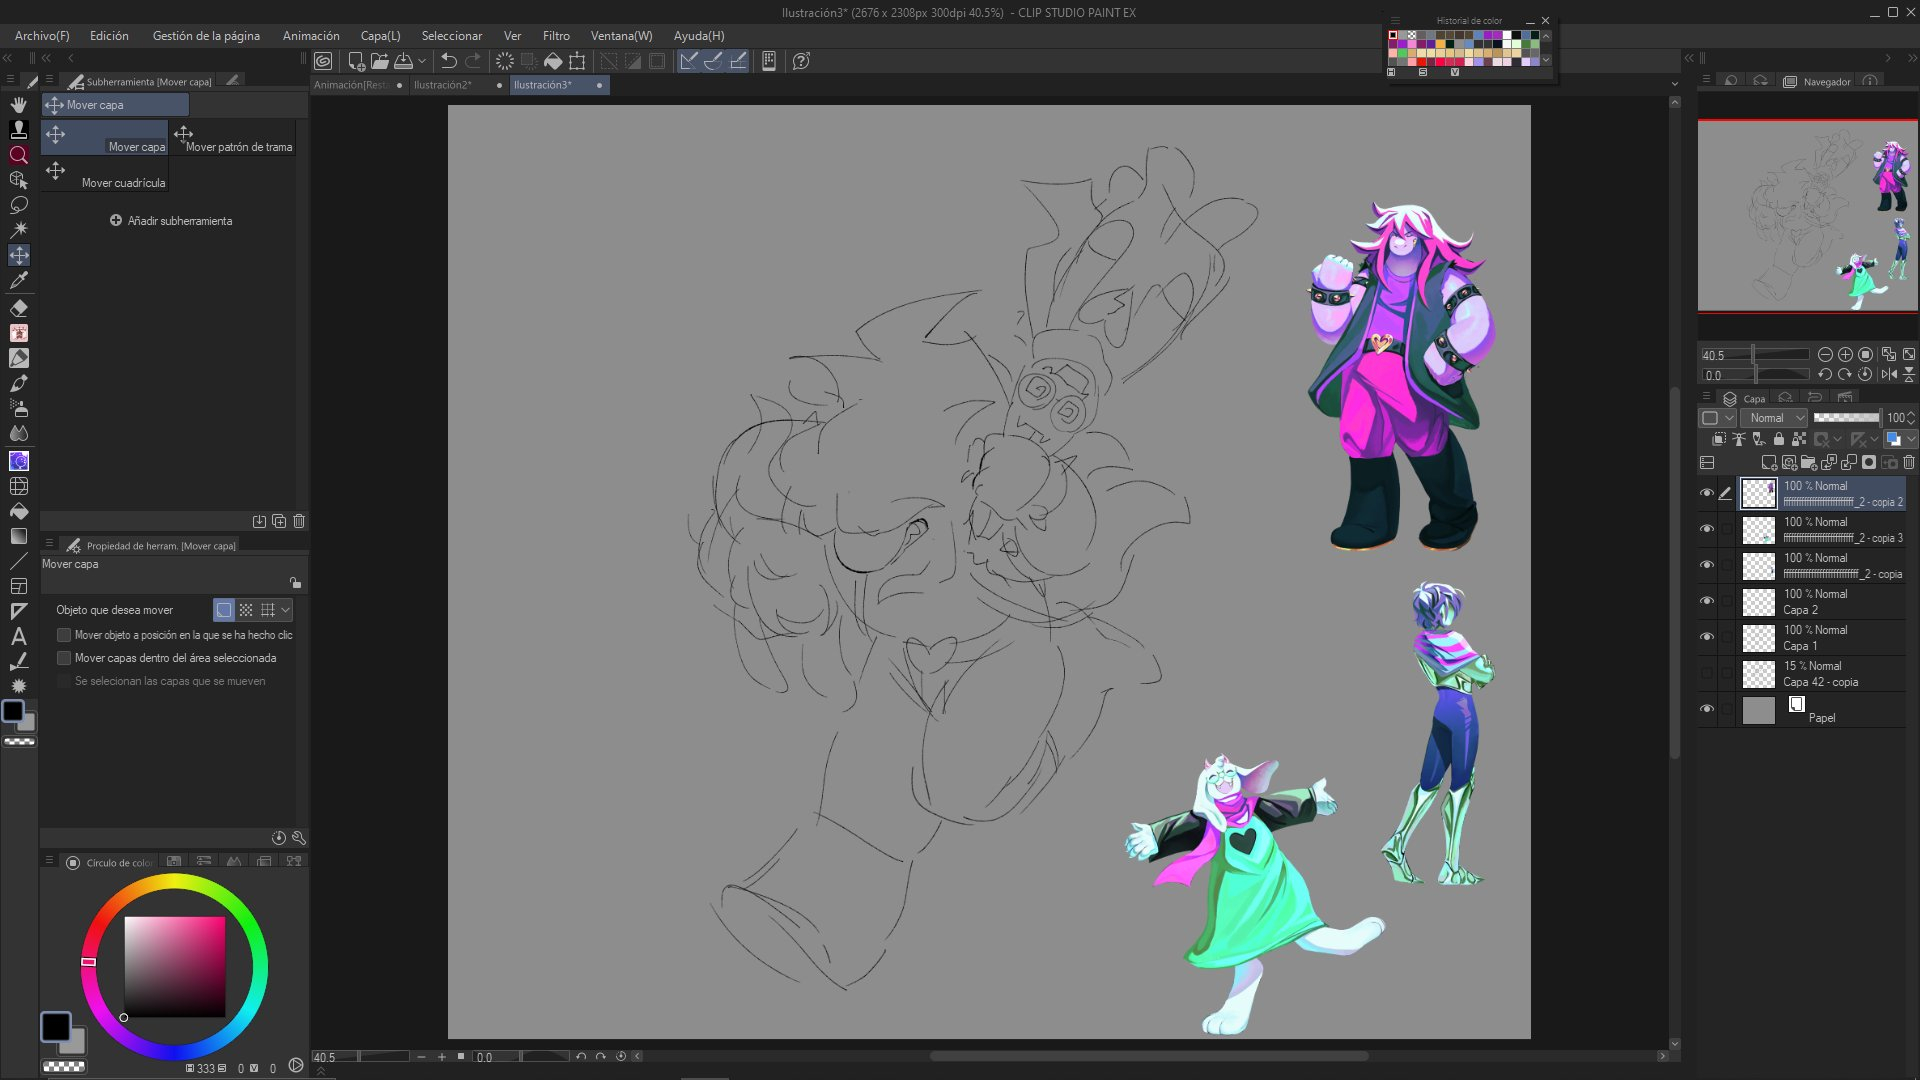Select the Text tool
This screenshot has width=1920, height=1080.
[19, 636]
